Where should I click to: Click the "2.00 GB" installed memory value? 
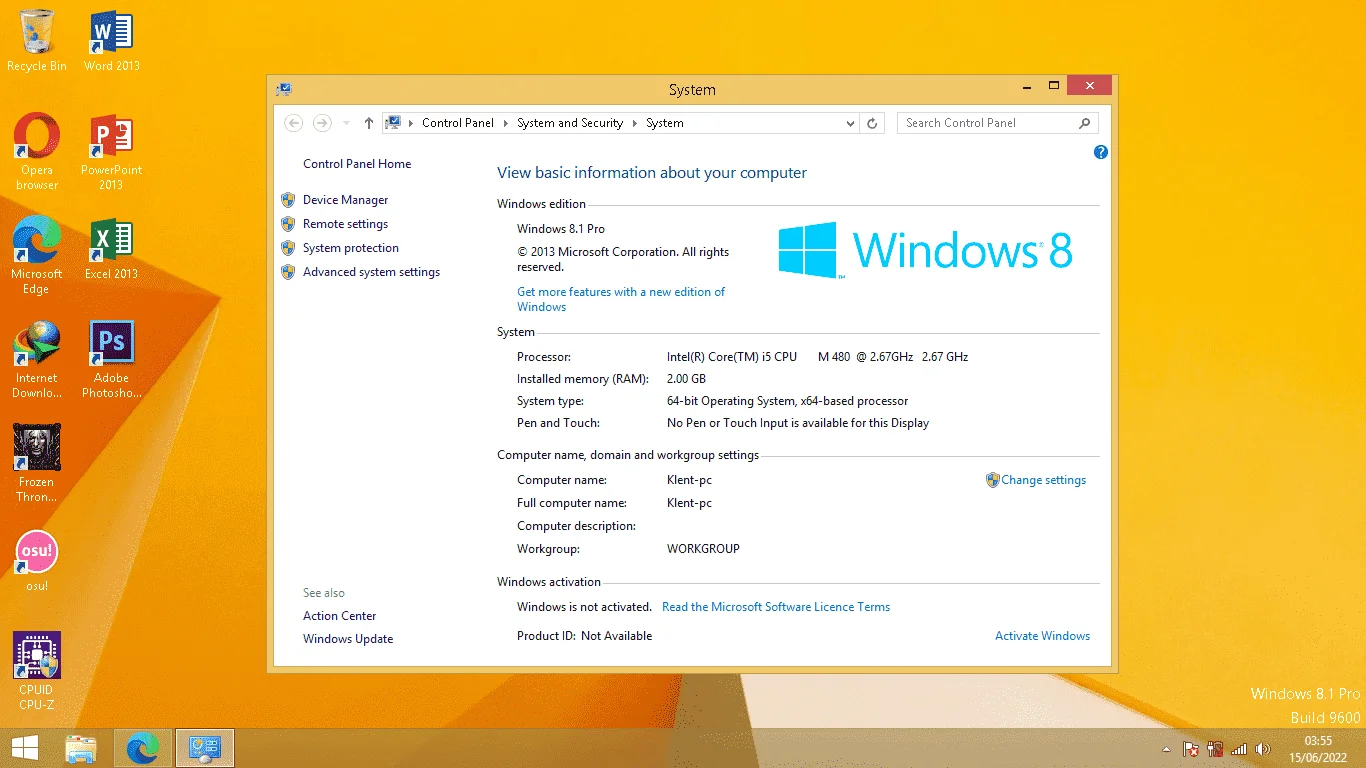686,379
